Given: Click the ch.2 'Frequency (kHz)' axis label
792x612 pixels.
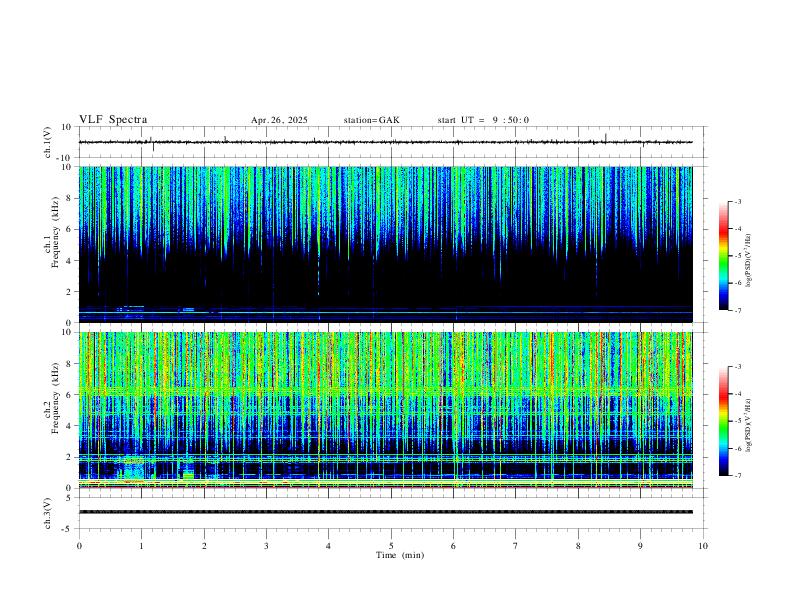Looking at the screenshot, I should click(56, 398).
